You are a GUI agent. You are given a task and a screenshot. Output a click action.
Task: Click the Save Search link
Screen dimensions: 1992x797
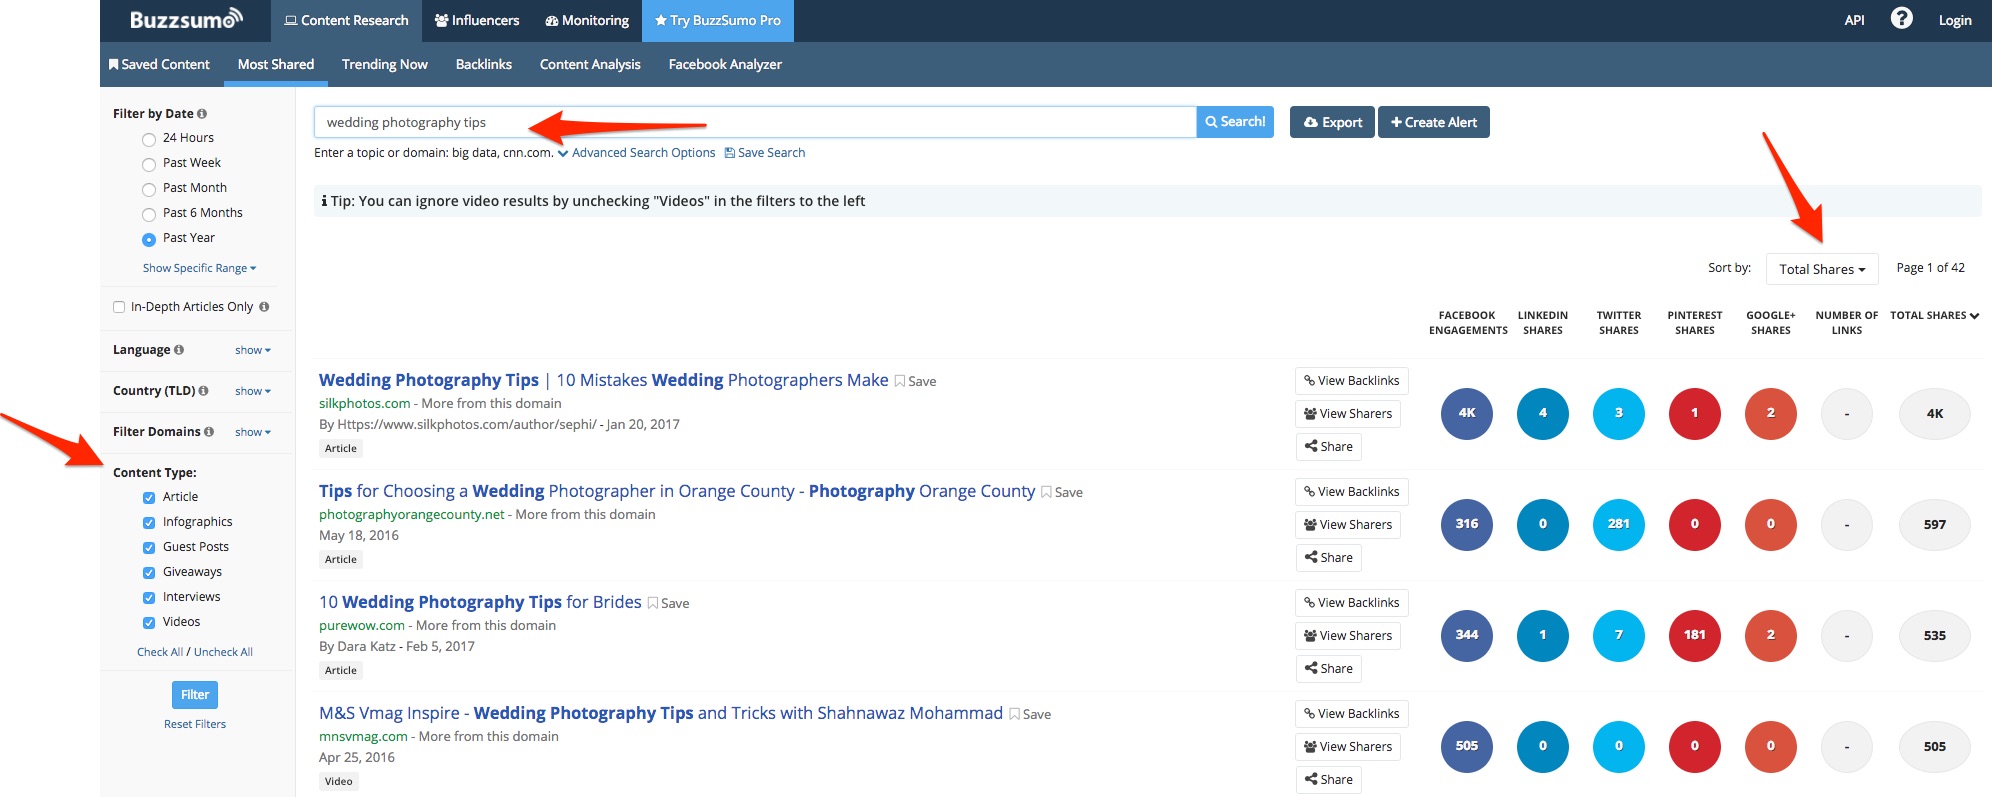765,153
